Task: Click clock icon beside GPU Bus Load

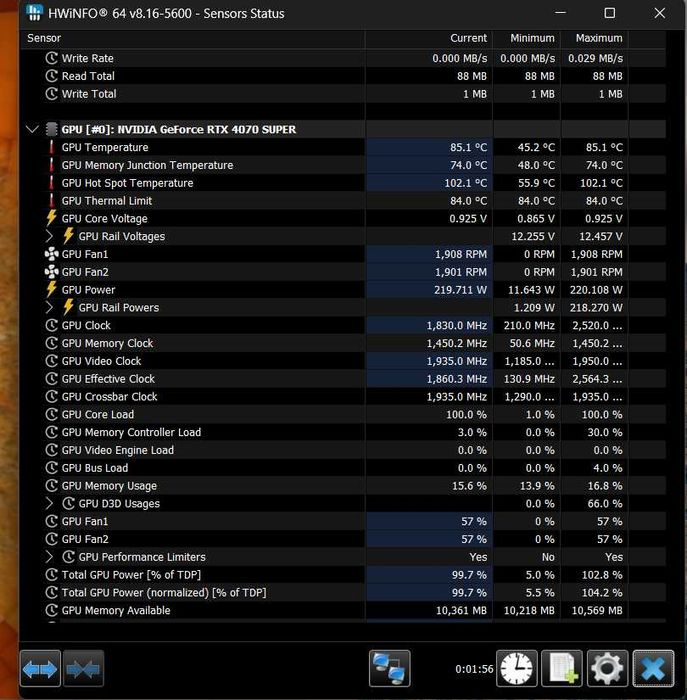Action: point(52,468)
